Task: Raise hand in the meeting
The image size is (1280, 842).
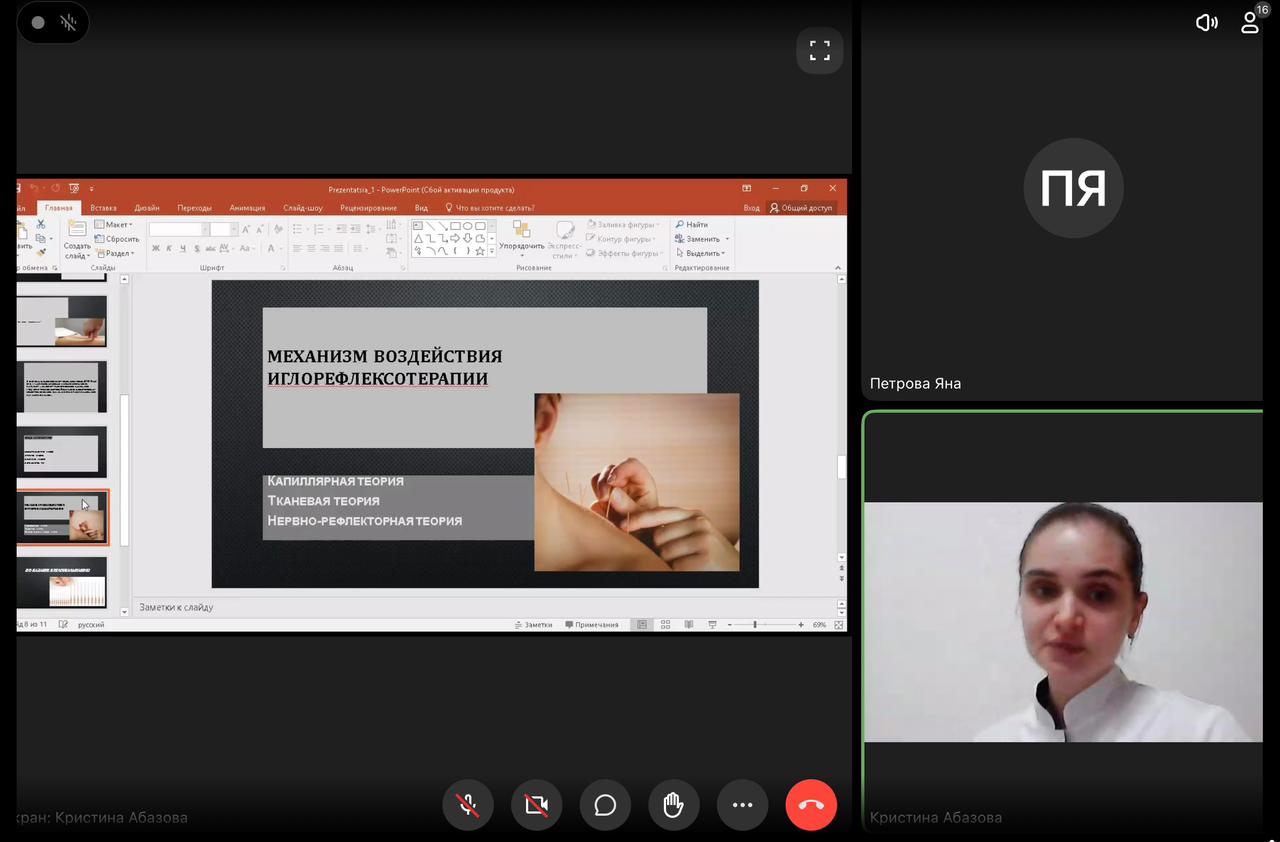Action: coord(674,805)
